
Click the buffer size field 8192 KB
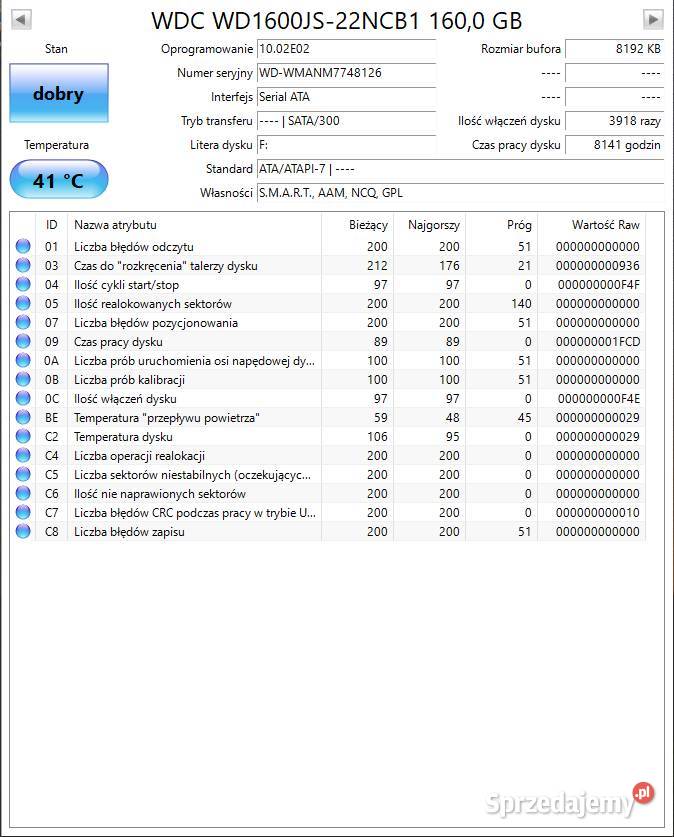click(614, 49)
